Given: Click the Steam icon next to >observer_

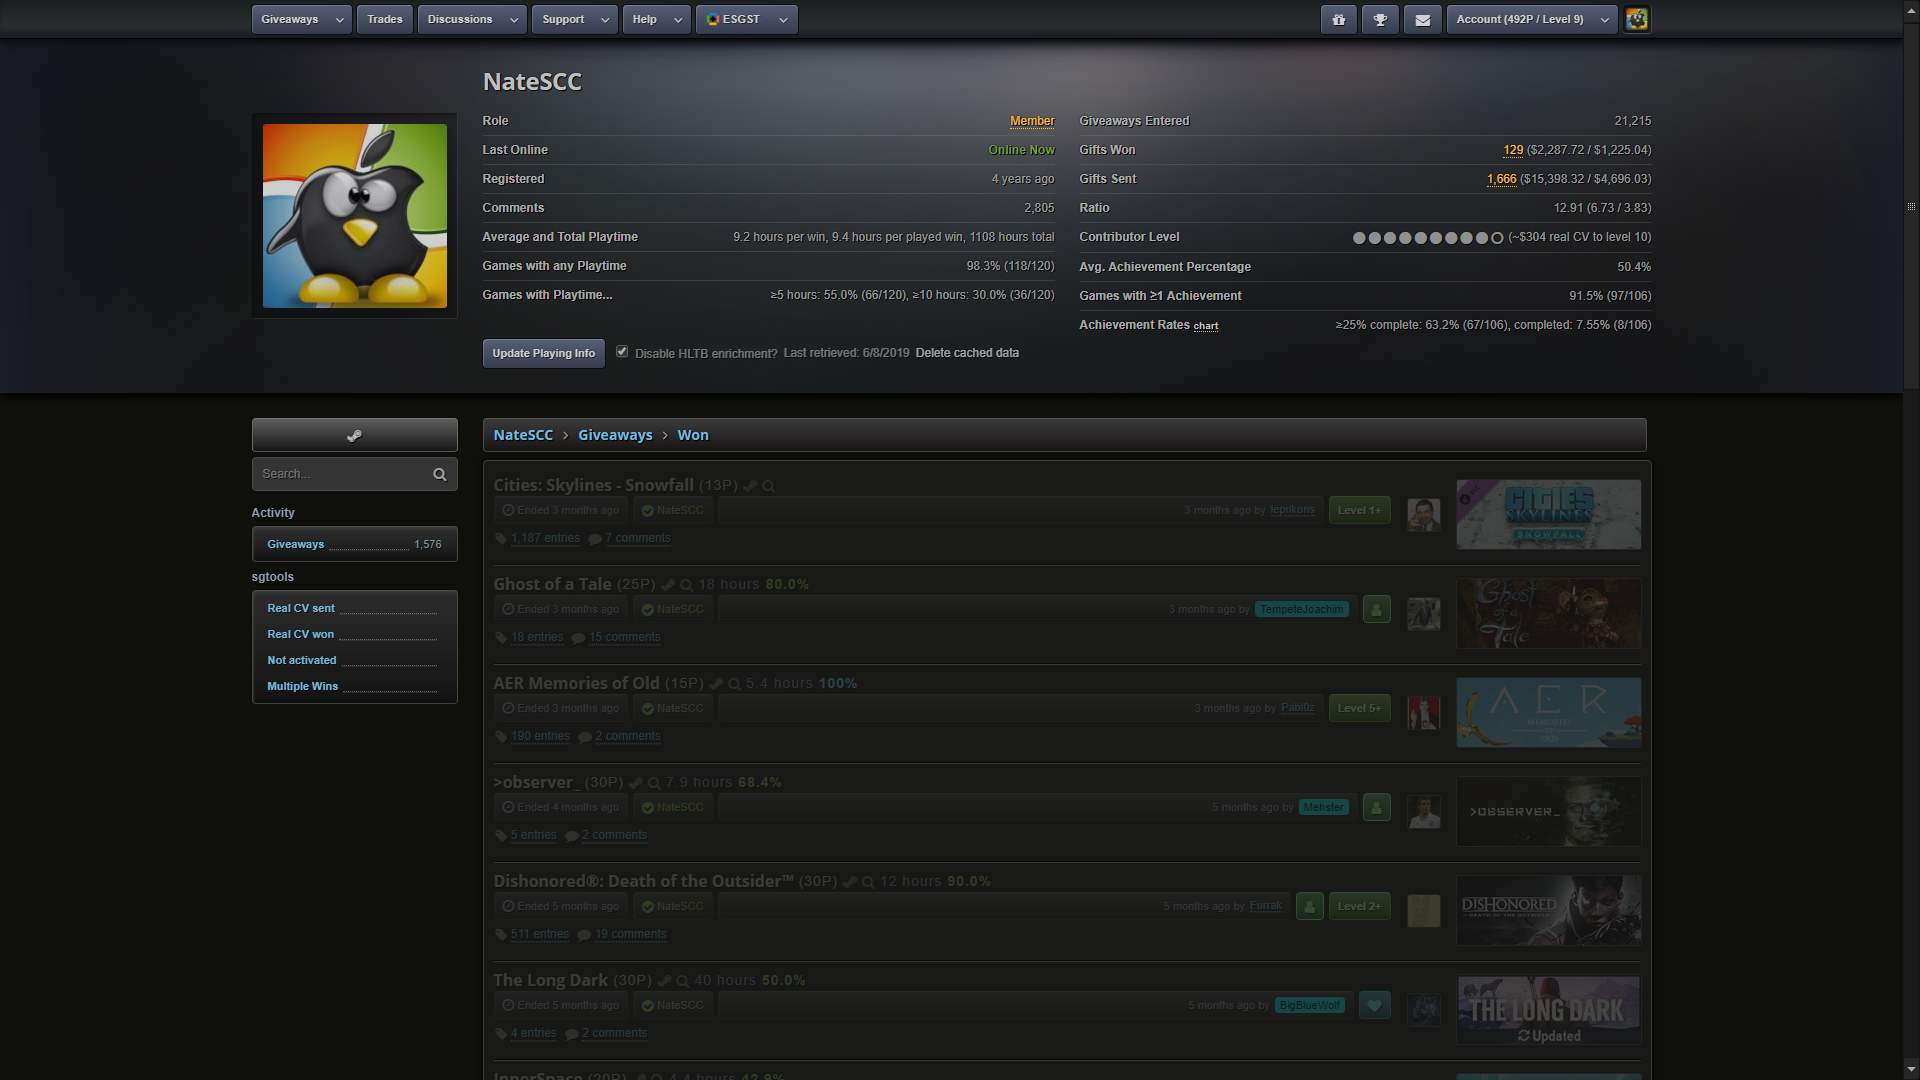Looking at the screenshot, I should (x=636, y=783).
